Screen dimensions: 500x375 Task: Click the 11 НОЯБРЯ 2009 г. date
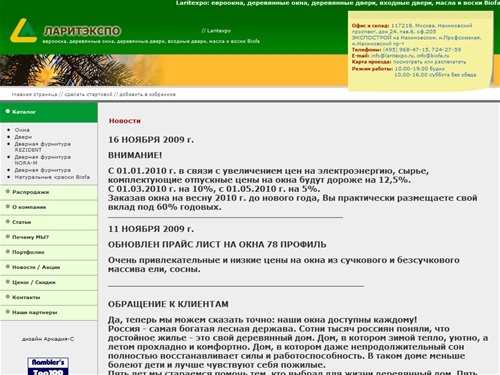point(151,229)
